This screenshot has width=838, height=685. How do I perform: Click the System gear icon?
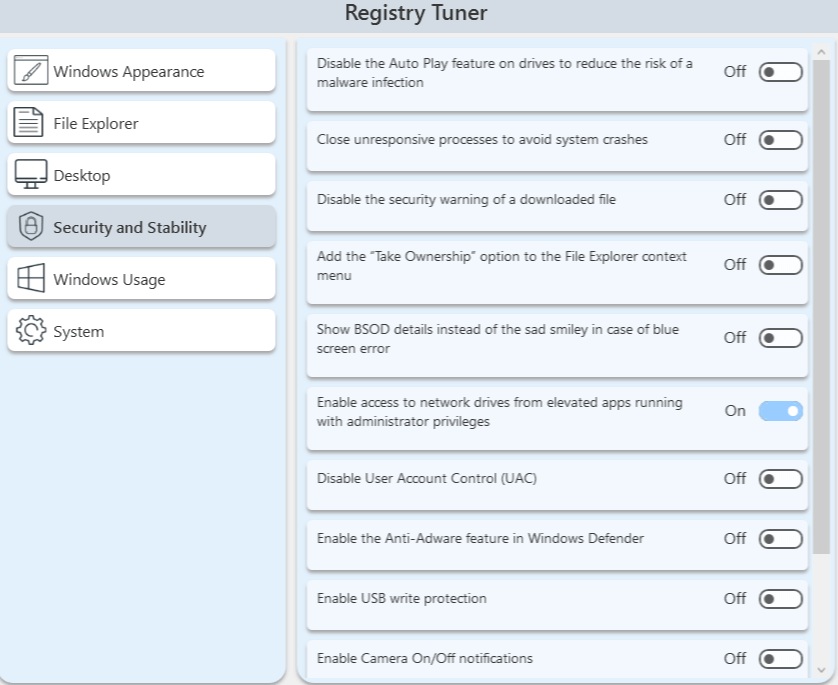(31, 331)
